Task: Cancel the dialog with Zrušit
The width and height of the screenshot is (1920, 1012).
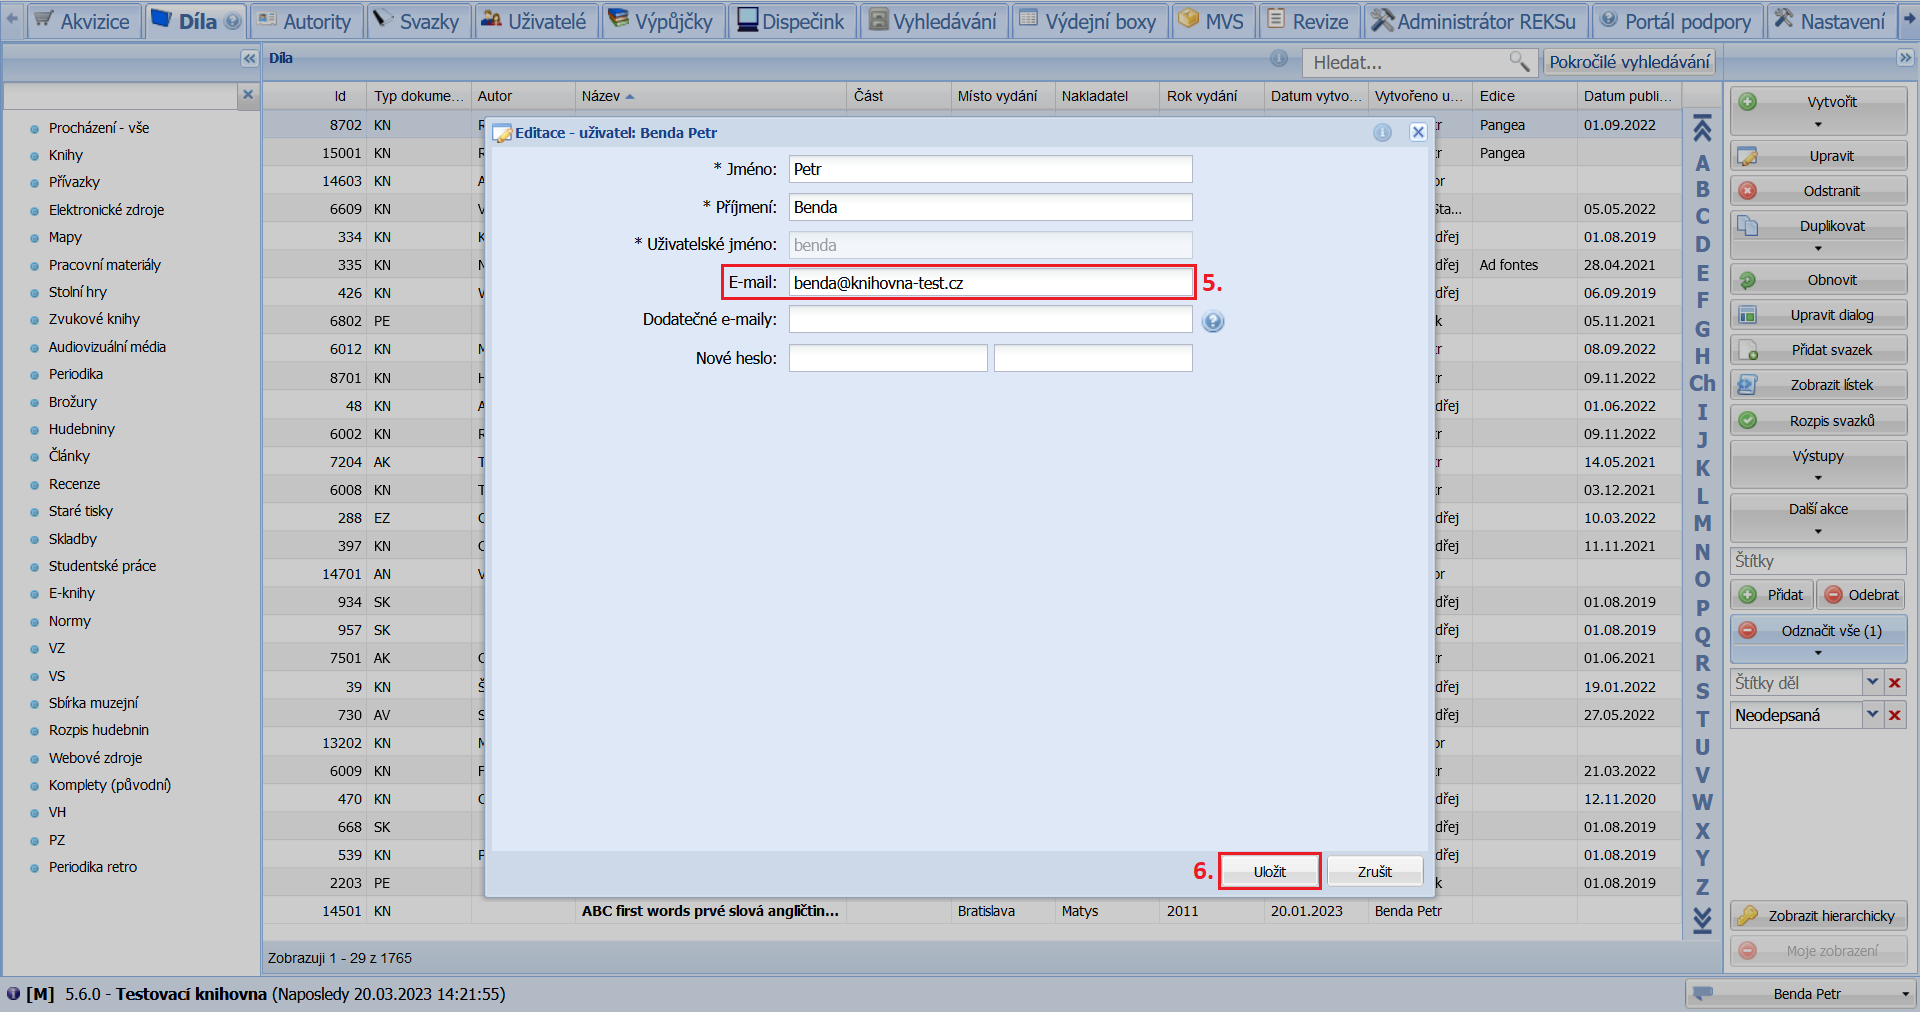Action: 1375,872
